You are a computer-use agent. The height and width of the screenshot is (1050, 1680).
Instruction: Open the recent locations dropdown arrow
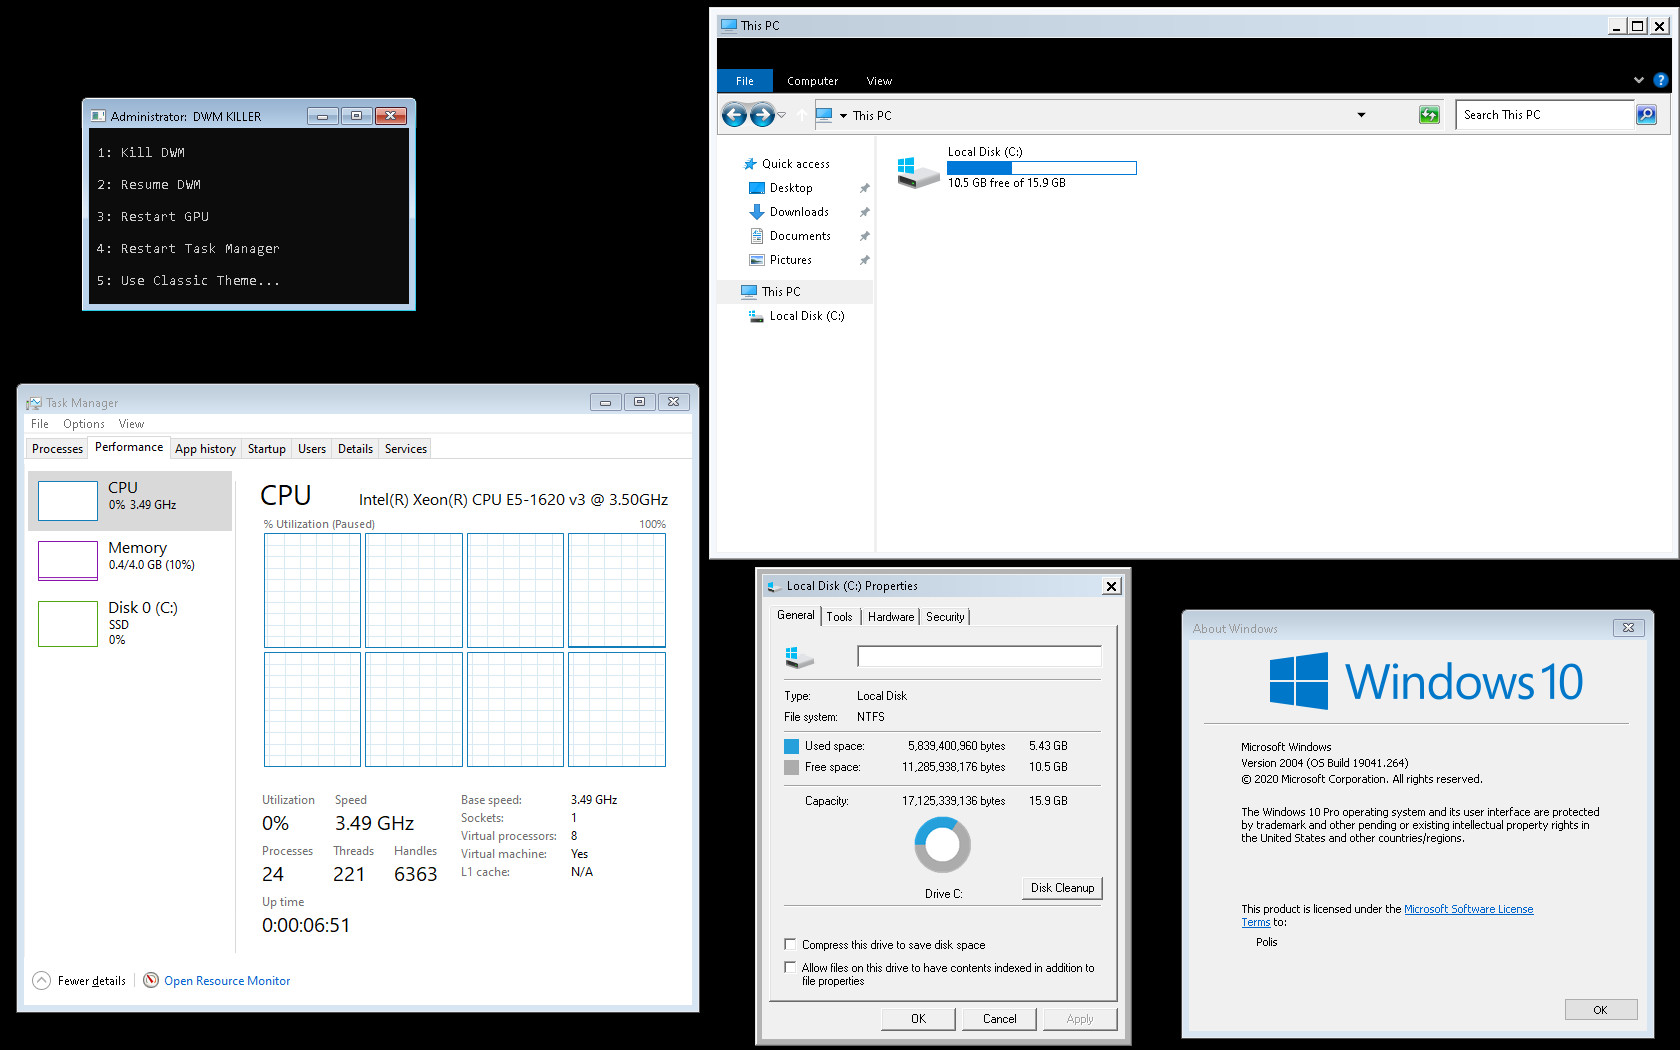[x=782, y=115]
